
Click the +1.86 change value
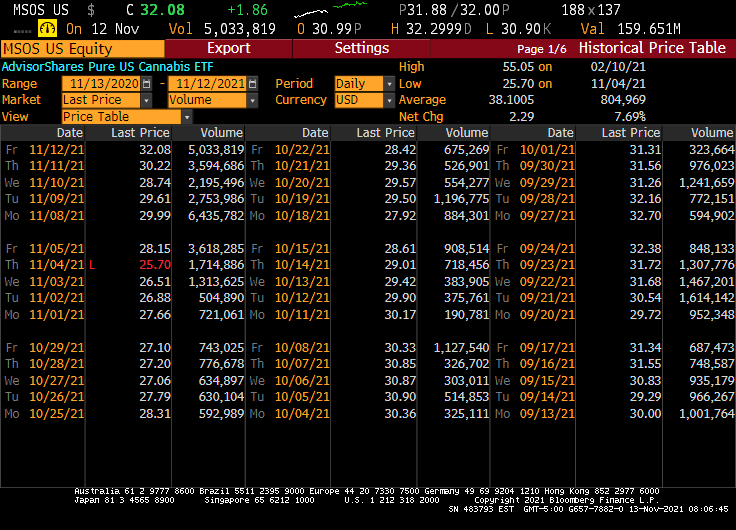coord(247,10)
